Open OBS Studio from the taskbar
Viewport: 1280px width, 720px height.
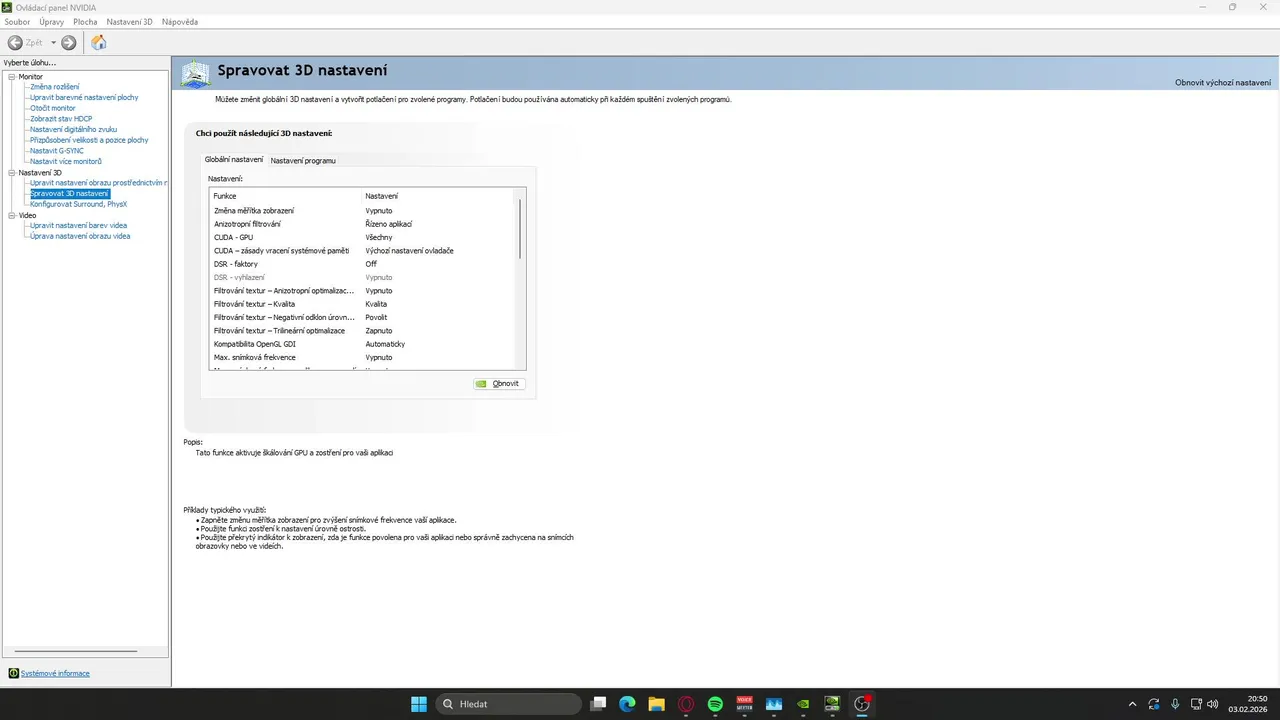(862, 704)
